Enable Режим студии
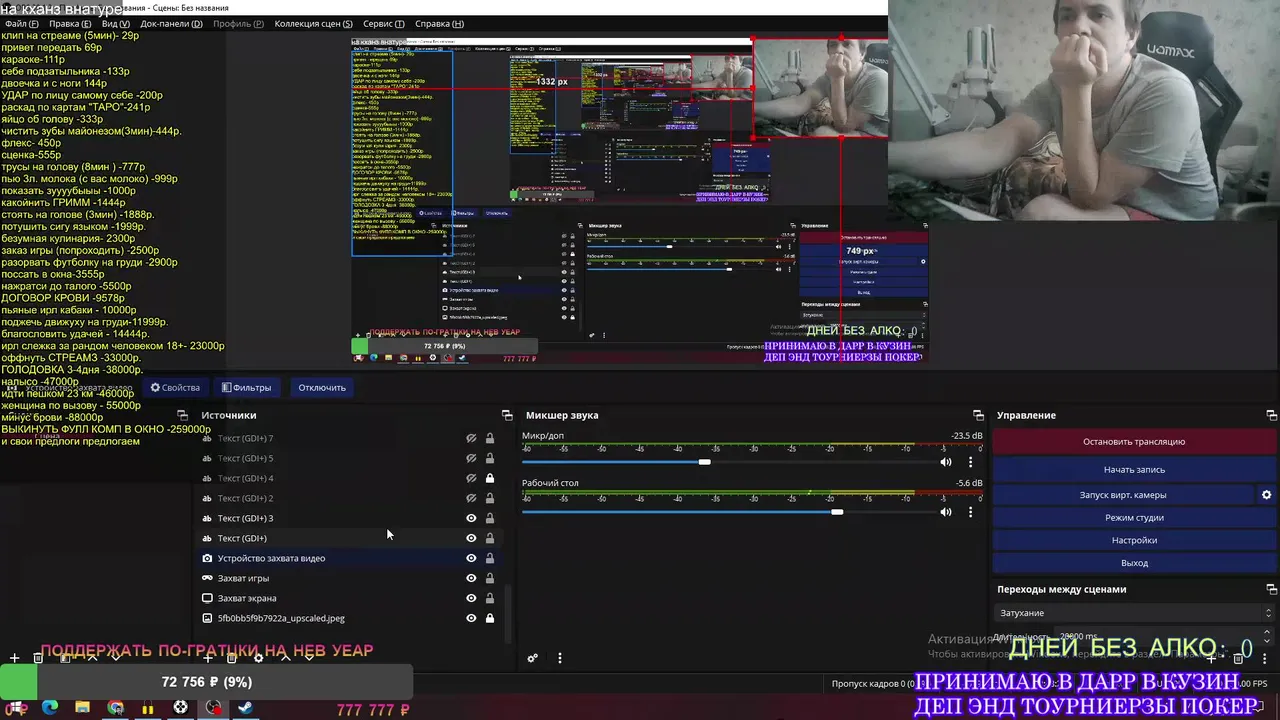Screen dimensions: 1280x720 click(1134, 517)
